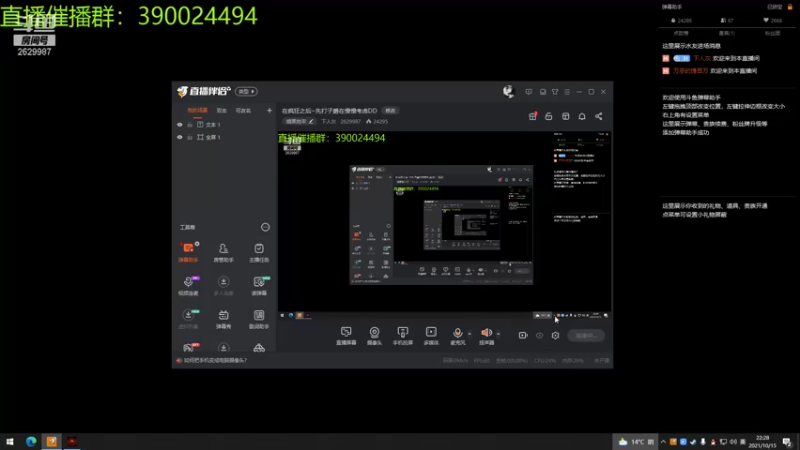Switch to the second scene tab
800x450 pixels.
(x=221, y=110)
